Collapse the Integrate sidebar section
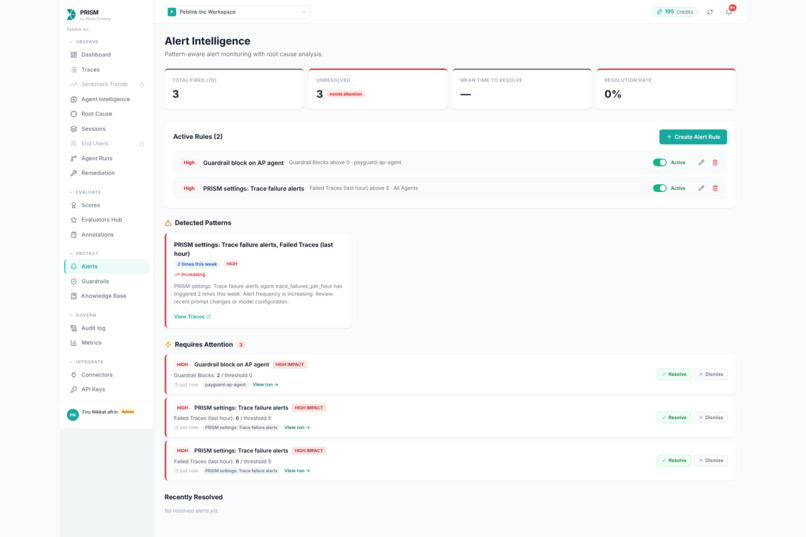 [x=86, y=362]
